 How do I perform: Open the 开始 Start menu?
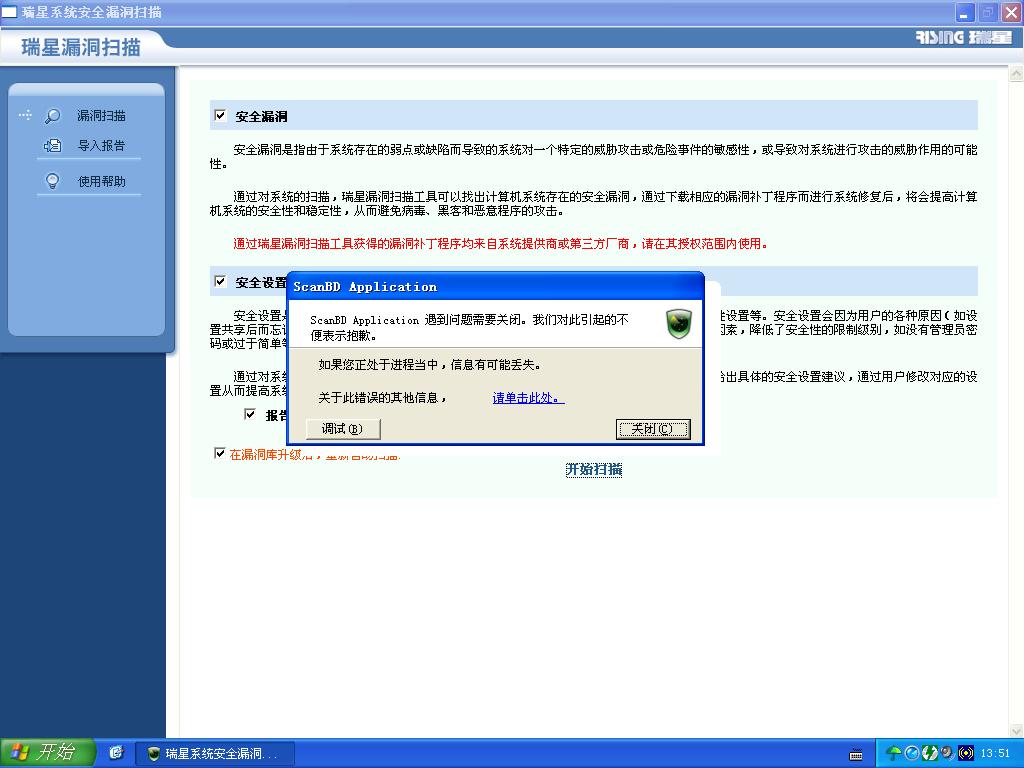click(48, 753)
